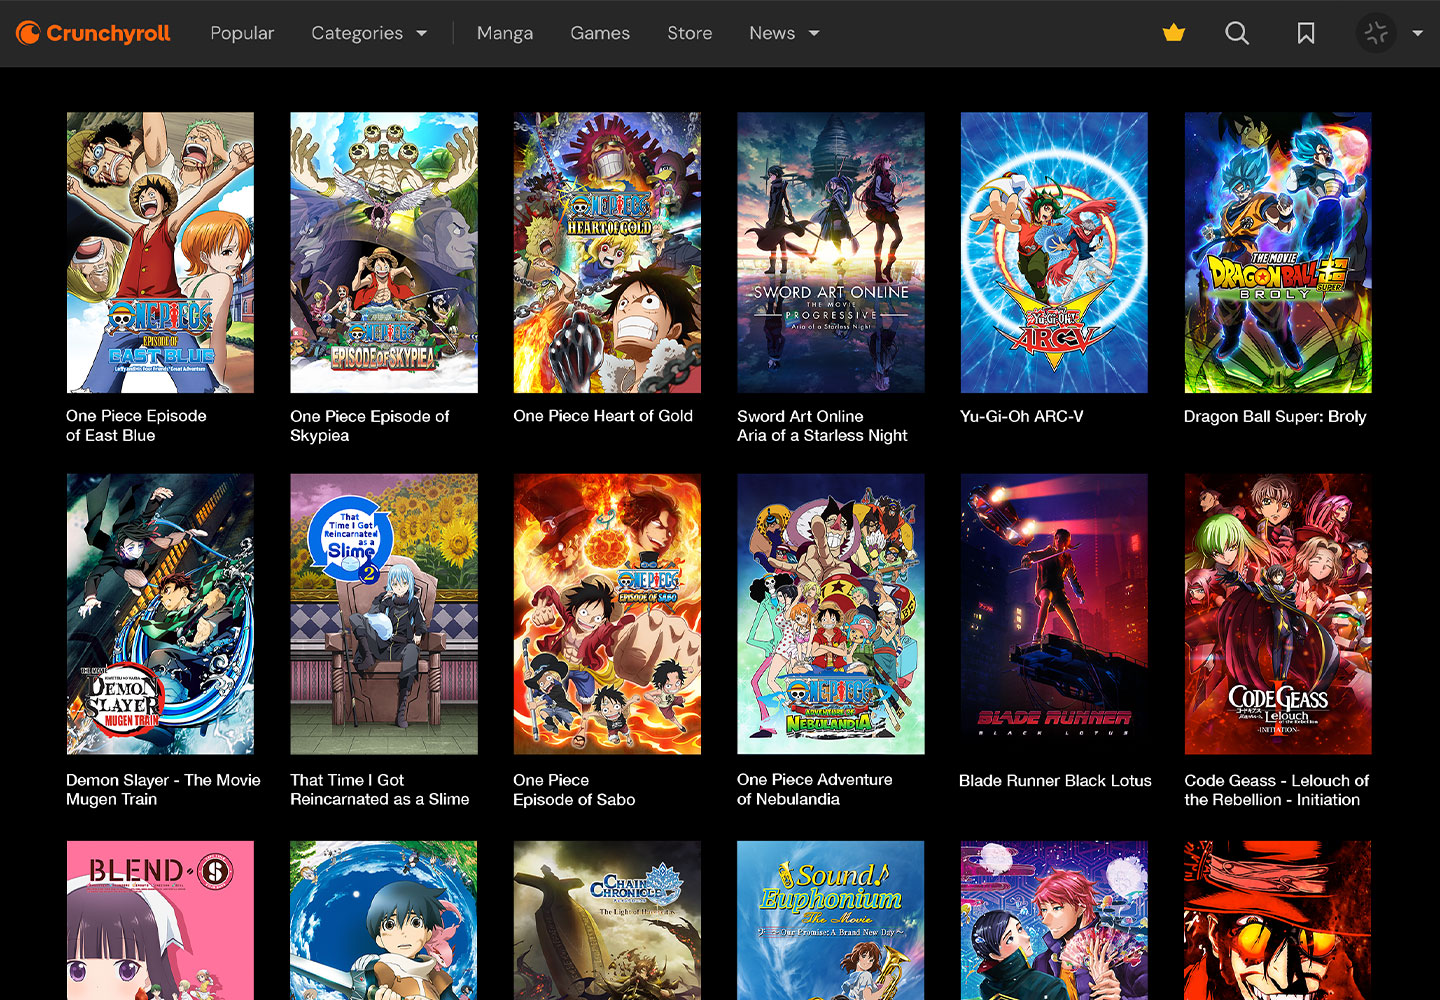1440x1000 pixels.
Task: Open the Chain Chronicle poster
Action: tap(607, 920)
